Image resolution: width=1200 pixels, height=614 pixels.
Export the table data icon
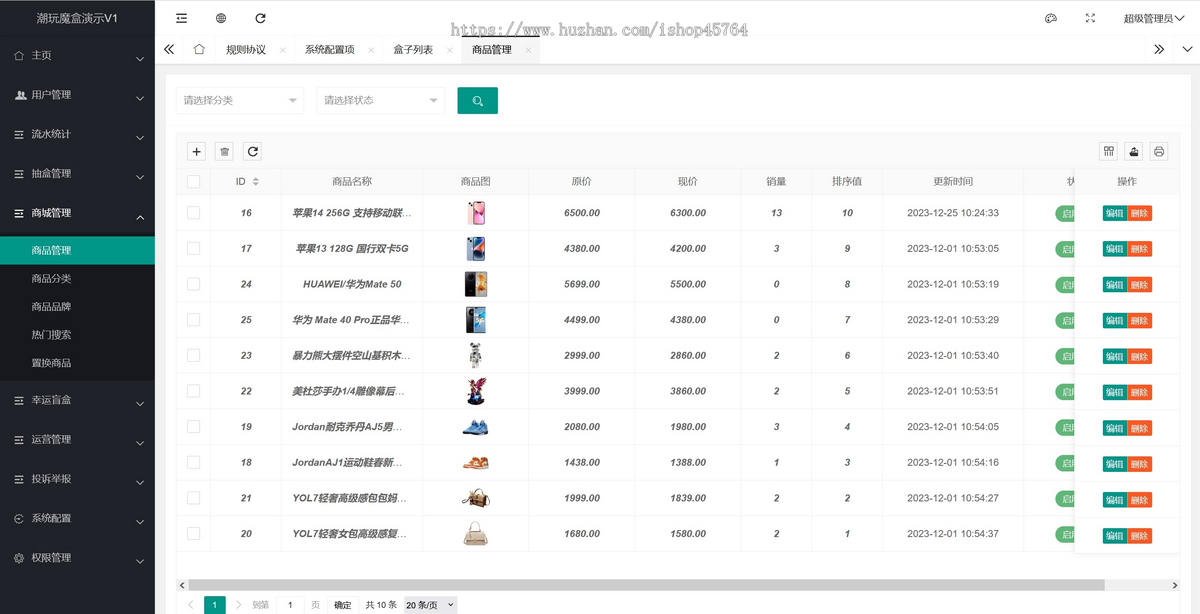[x=1134, y=151]
